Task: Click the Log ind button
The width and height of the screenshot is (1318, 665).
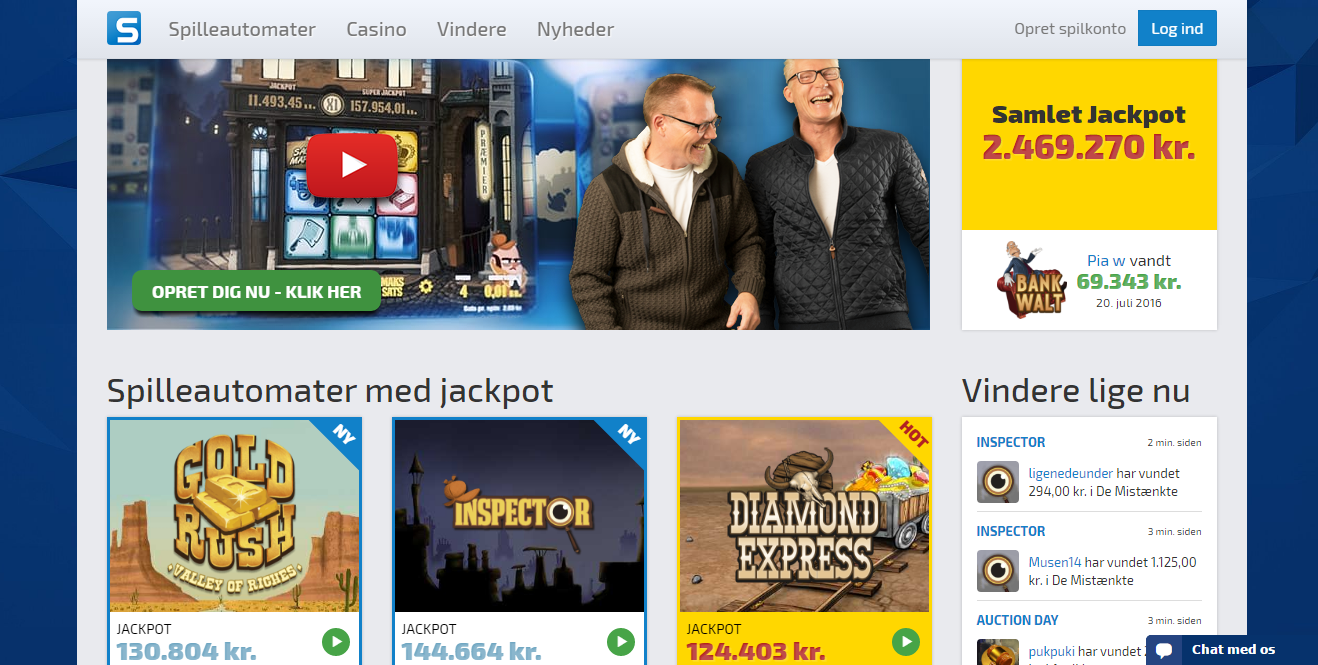Action: click(1177, 28)
